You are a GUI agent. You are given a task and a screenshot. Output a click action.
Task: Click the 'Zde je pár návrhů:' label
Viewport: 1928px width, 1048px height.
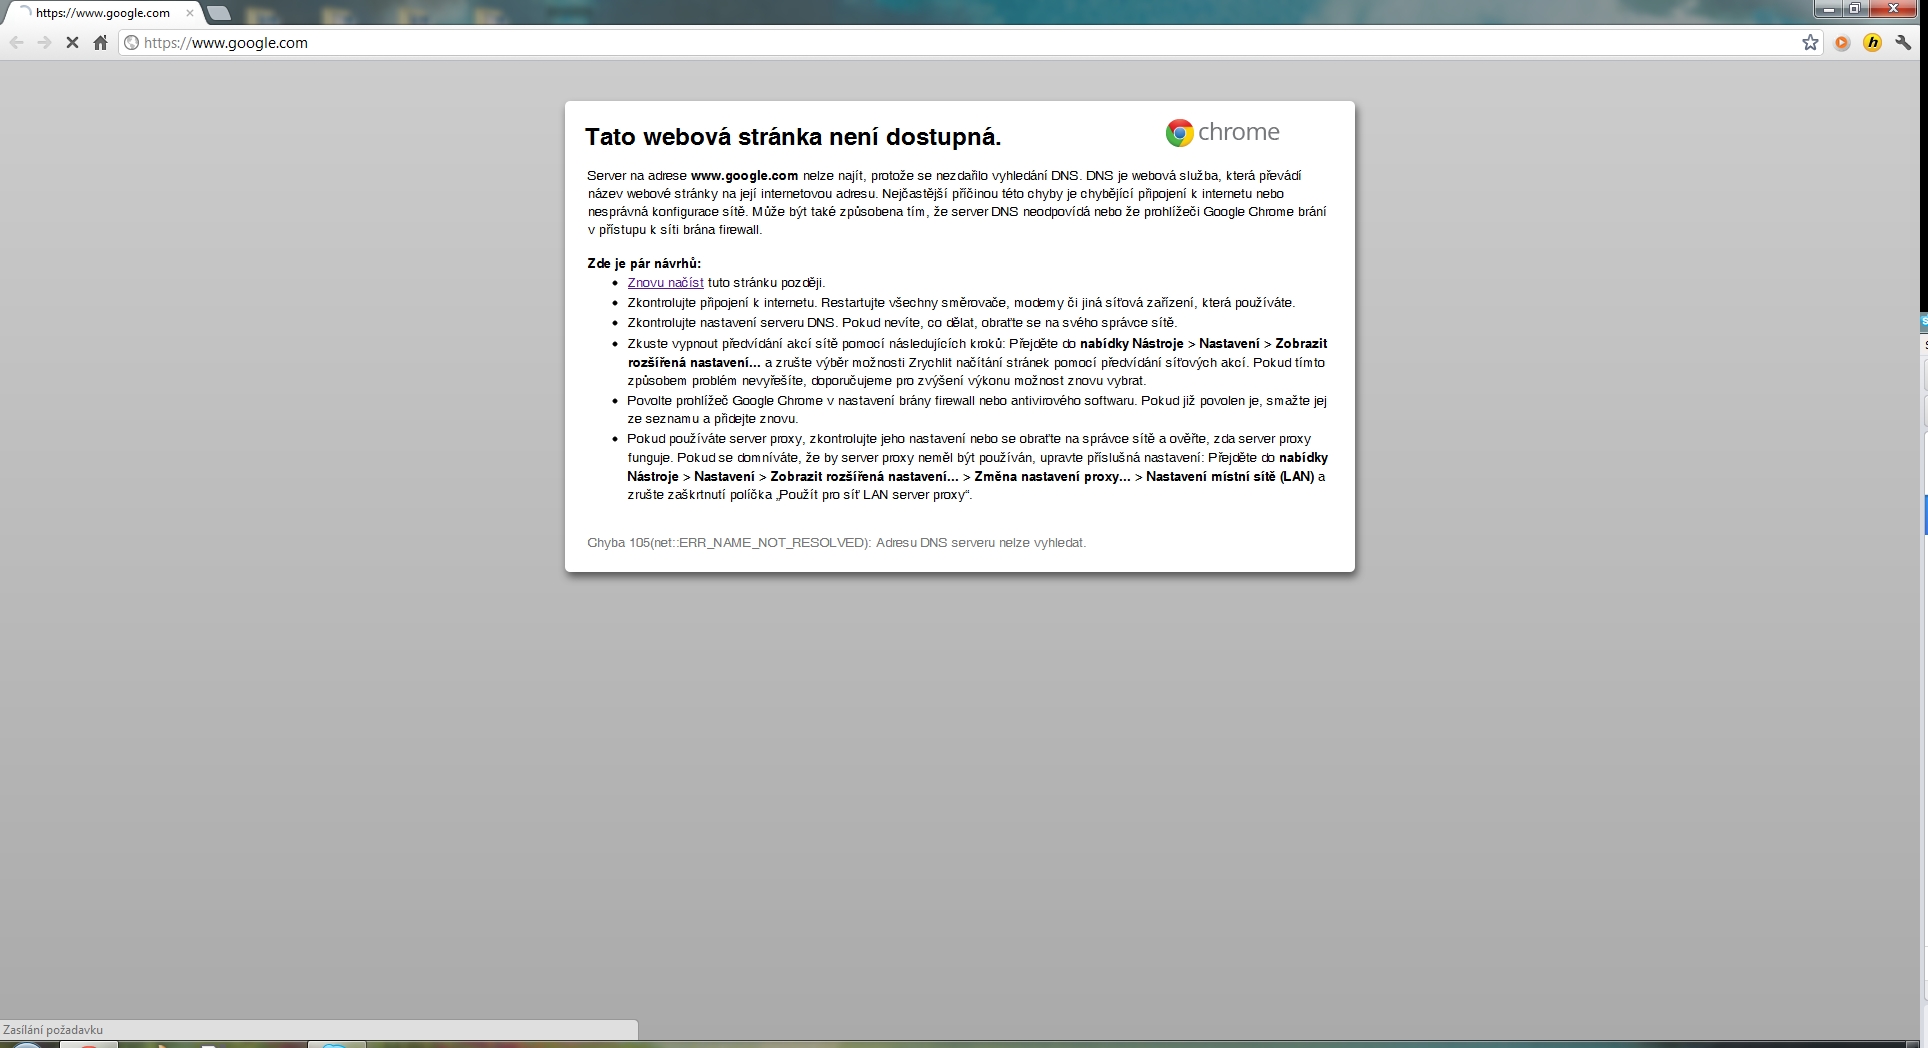[x=644, y=264]
